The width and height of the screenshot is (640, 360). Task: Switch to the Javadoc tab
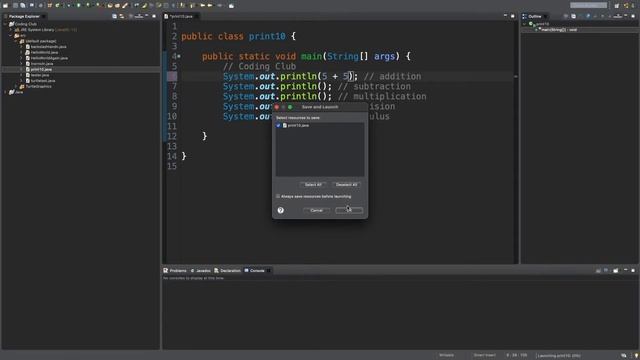coord(200,271)
